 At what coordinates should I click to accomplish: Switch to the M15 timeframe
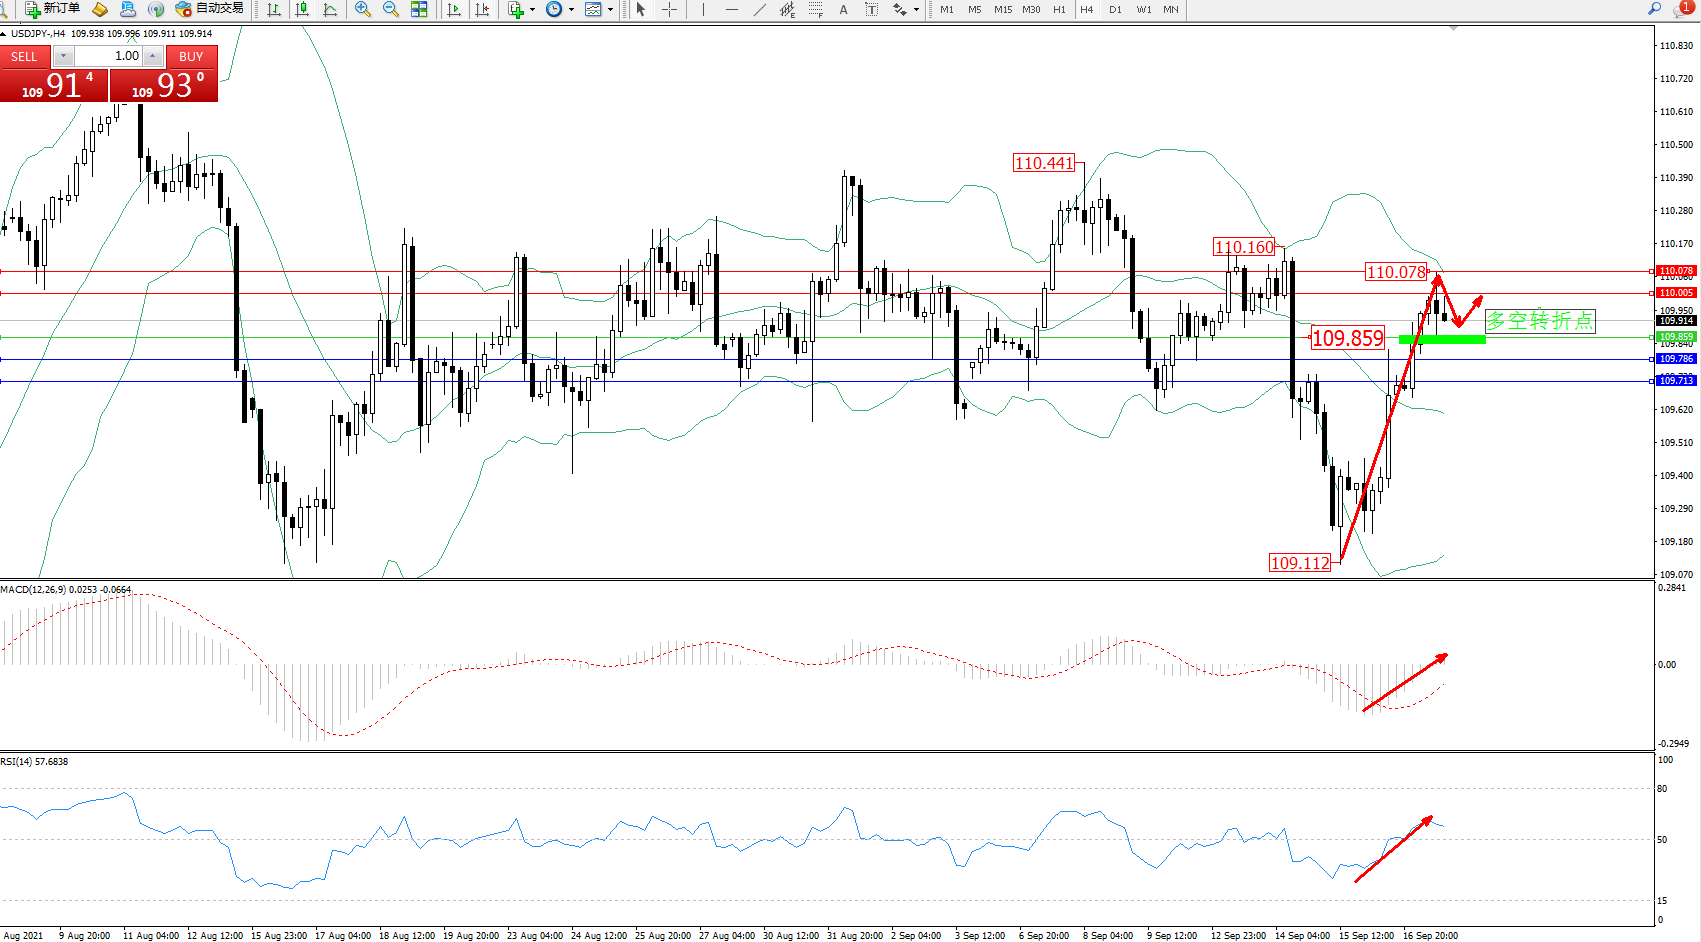coord(1002,9)
